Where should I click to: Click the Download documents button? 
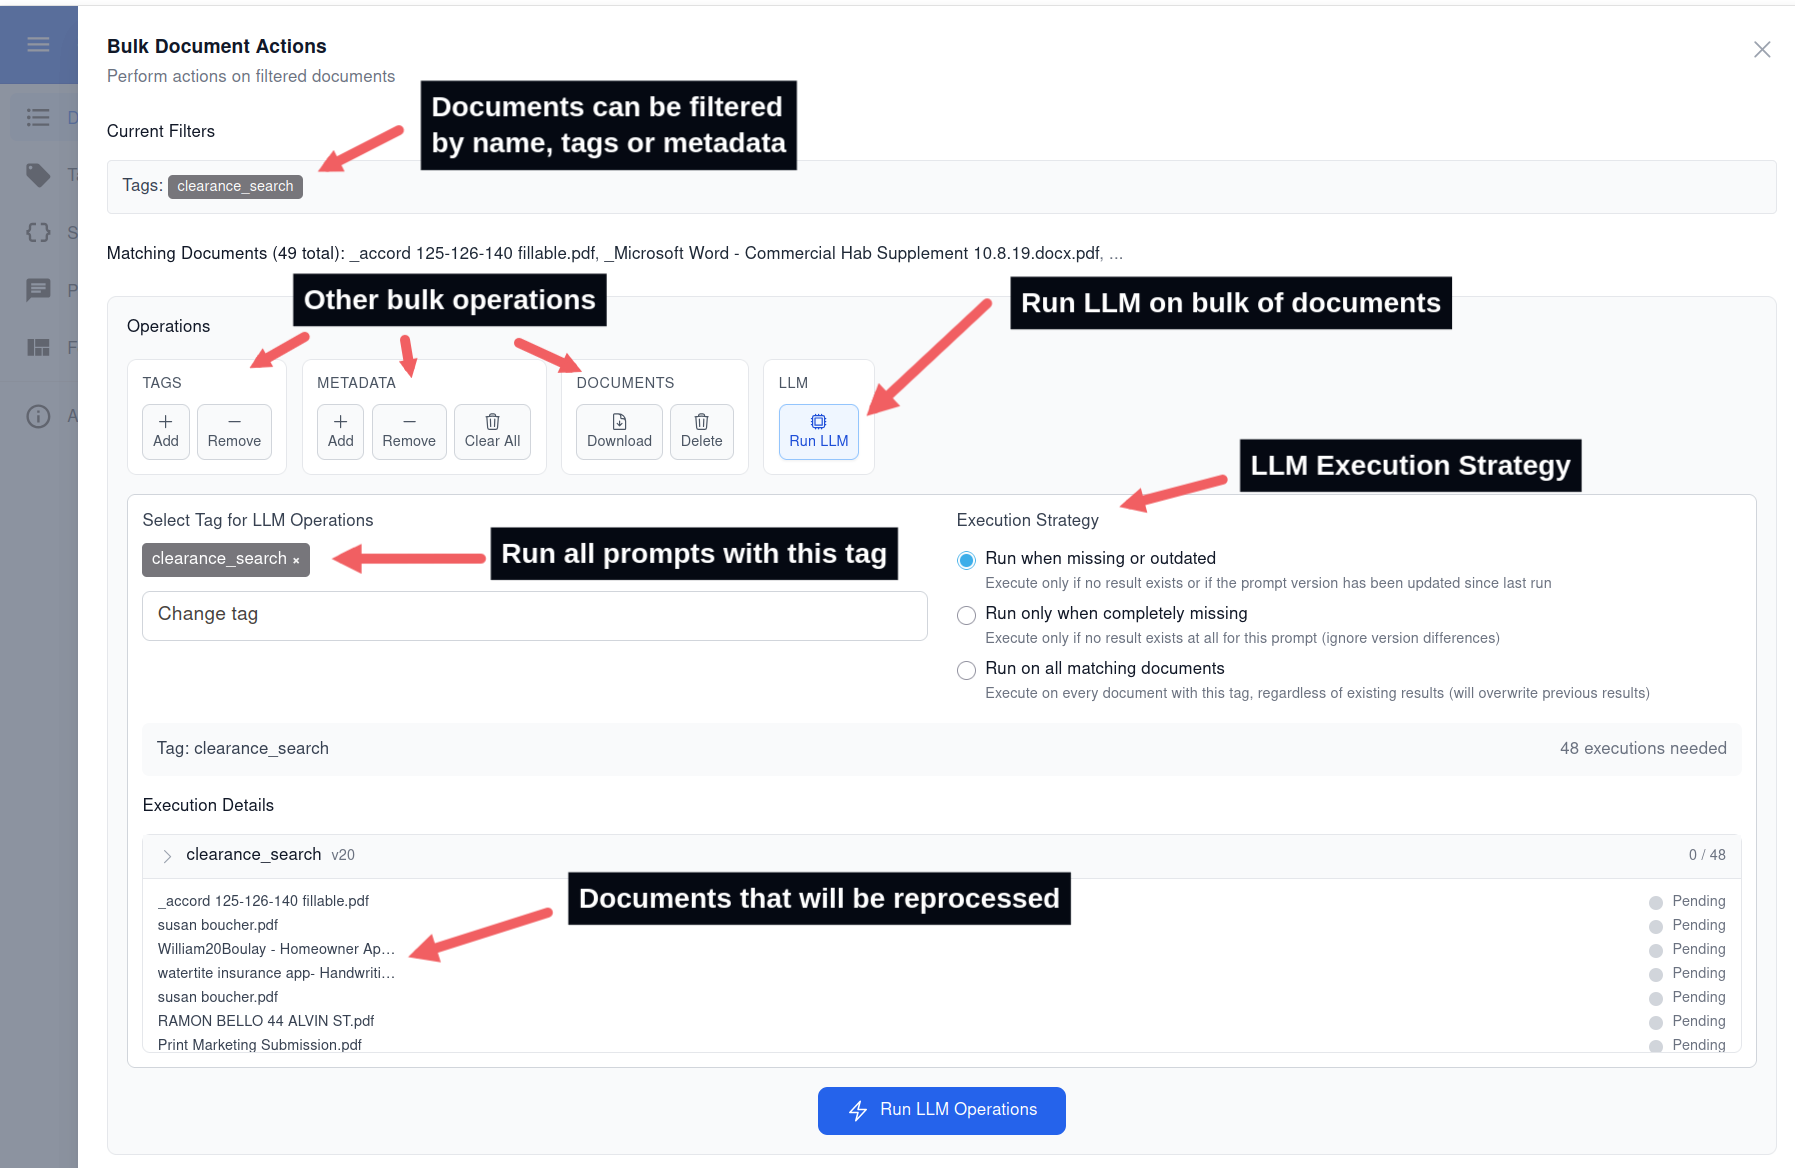[x=619, y=431]
